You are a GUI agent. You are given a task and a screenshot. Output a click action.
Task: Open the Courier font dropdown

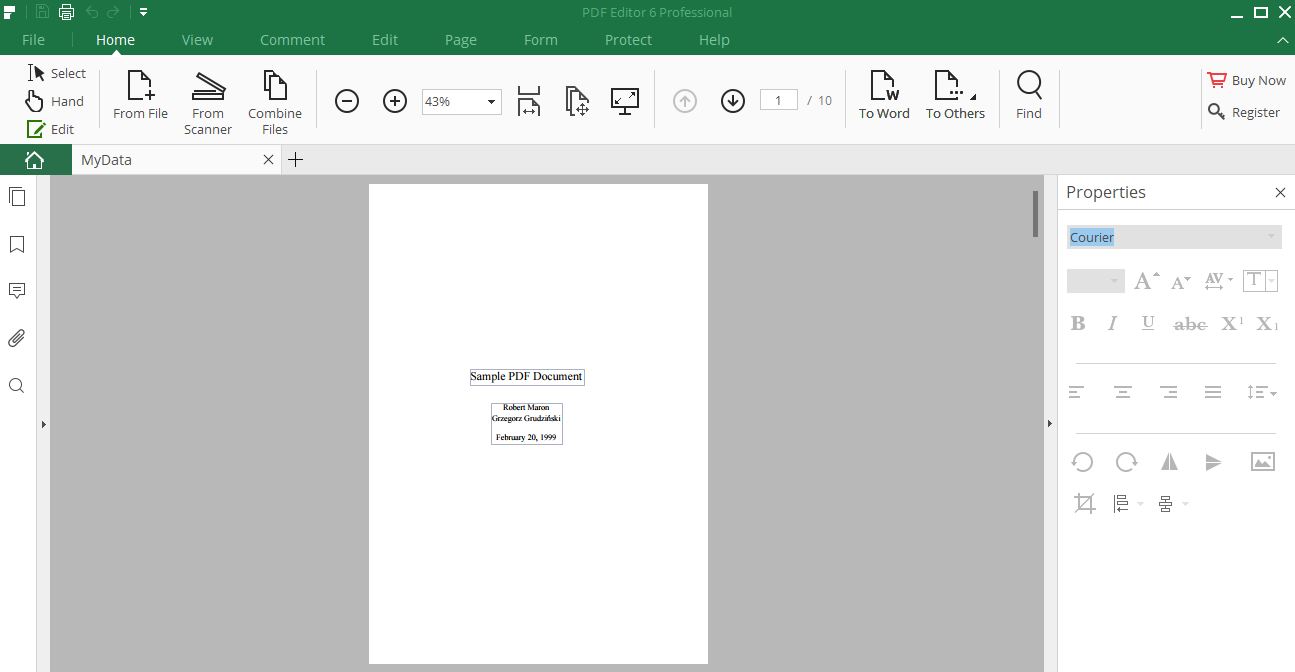pyautogui.click(x=1271, y=237)
